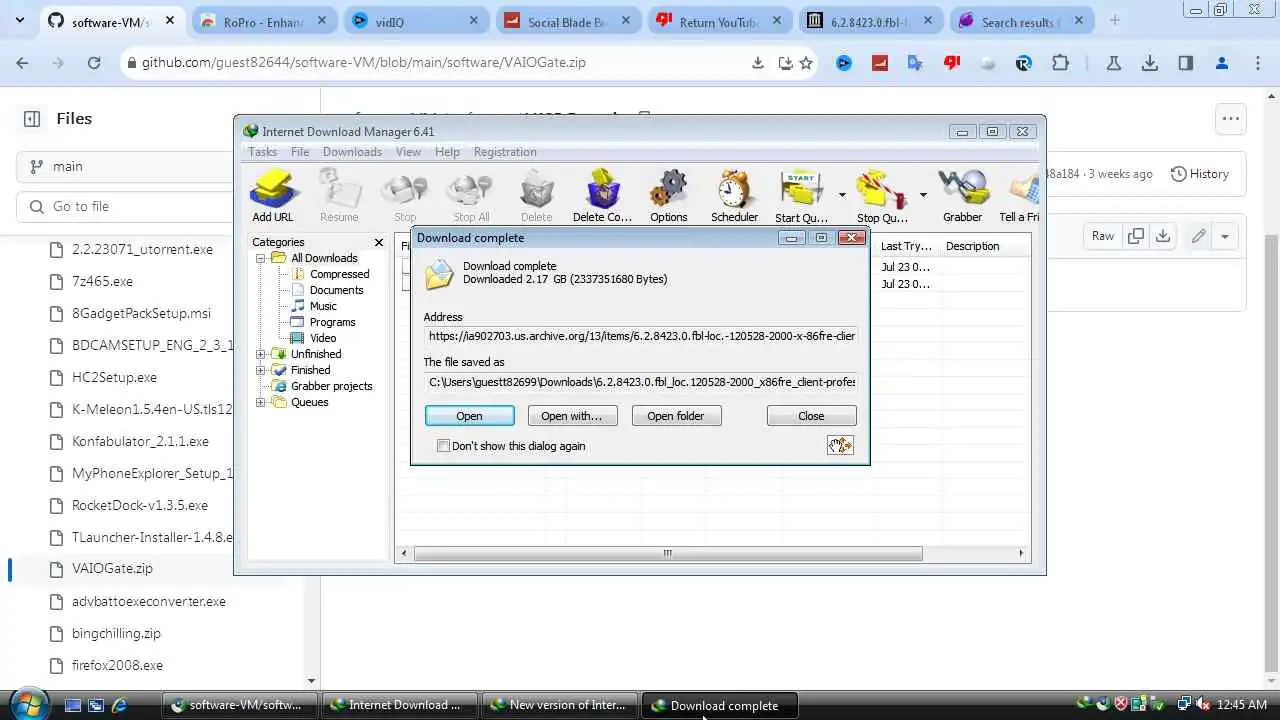Click the Close button in the dialog
1280x720 pixels.
point(811,416)
